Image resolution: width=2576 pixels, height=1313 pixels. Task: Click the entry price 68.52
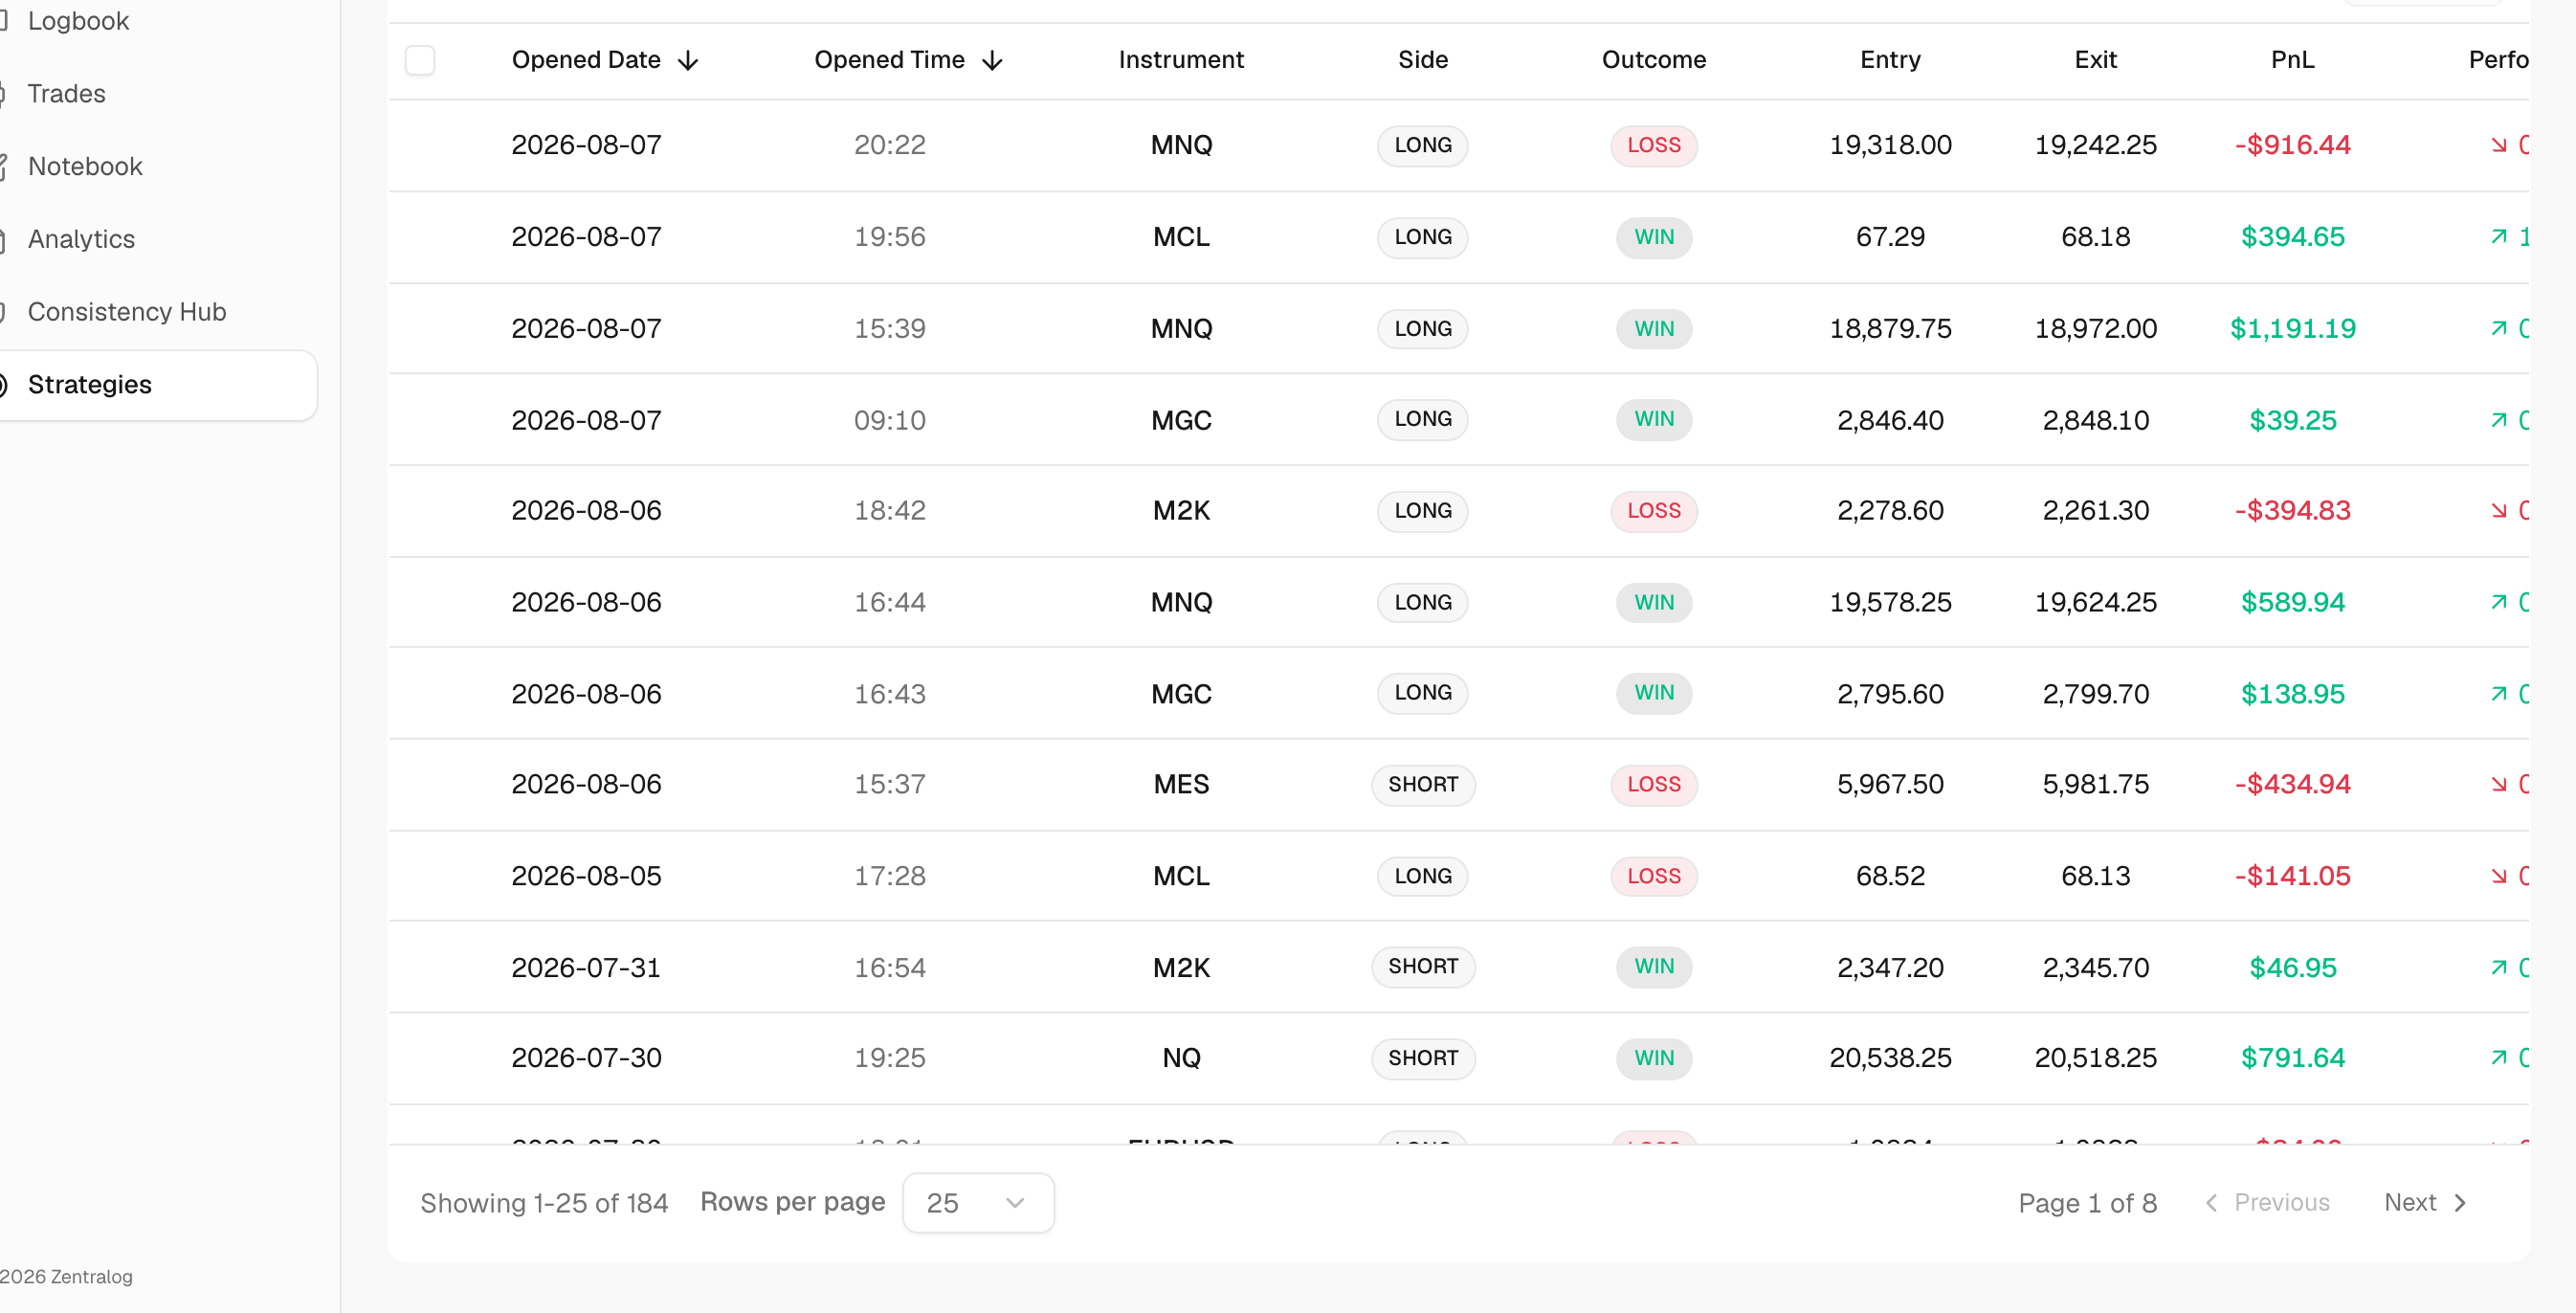1890,876
